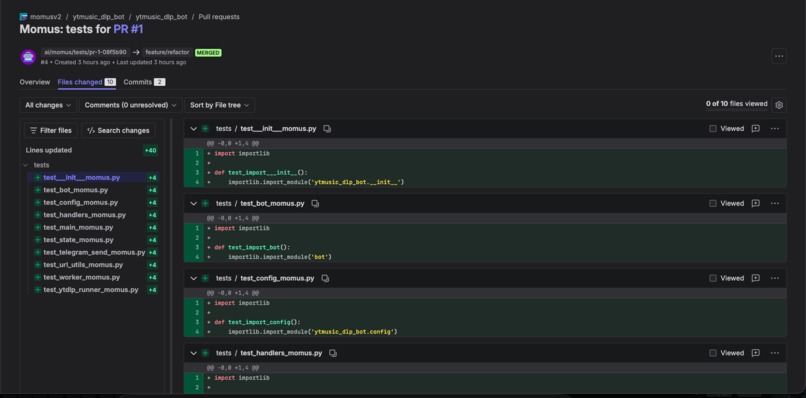The height and width of the screenshot is (398, 806).
Task: Open pull request more actions menu
Action: (779, 56)
